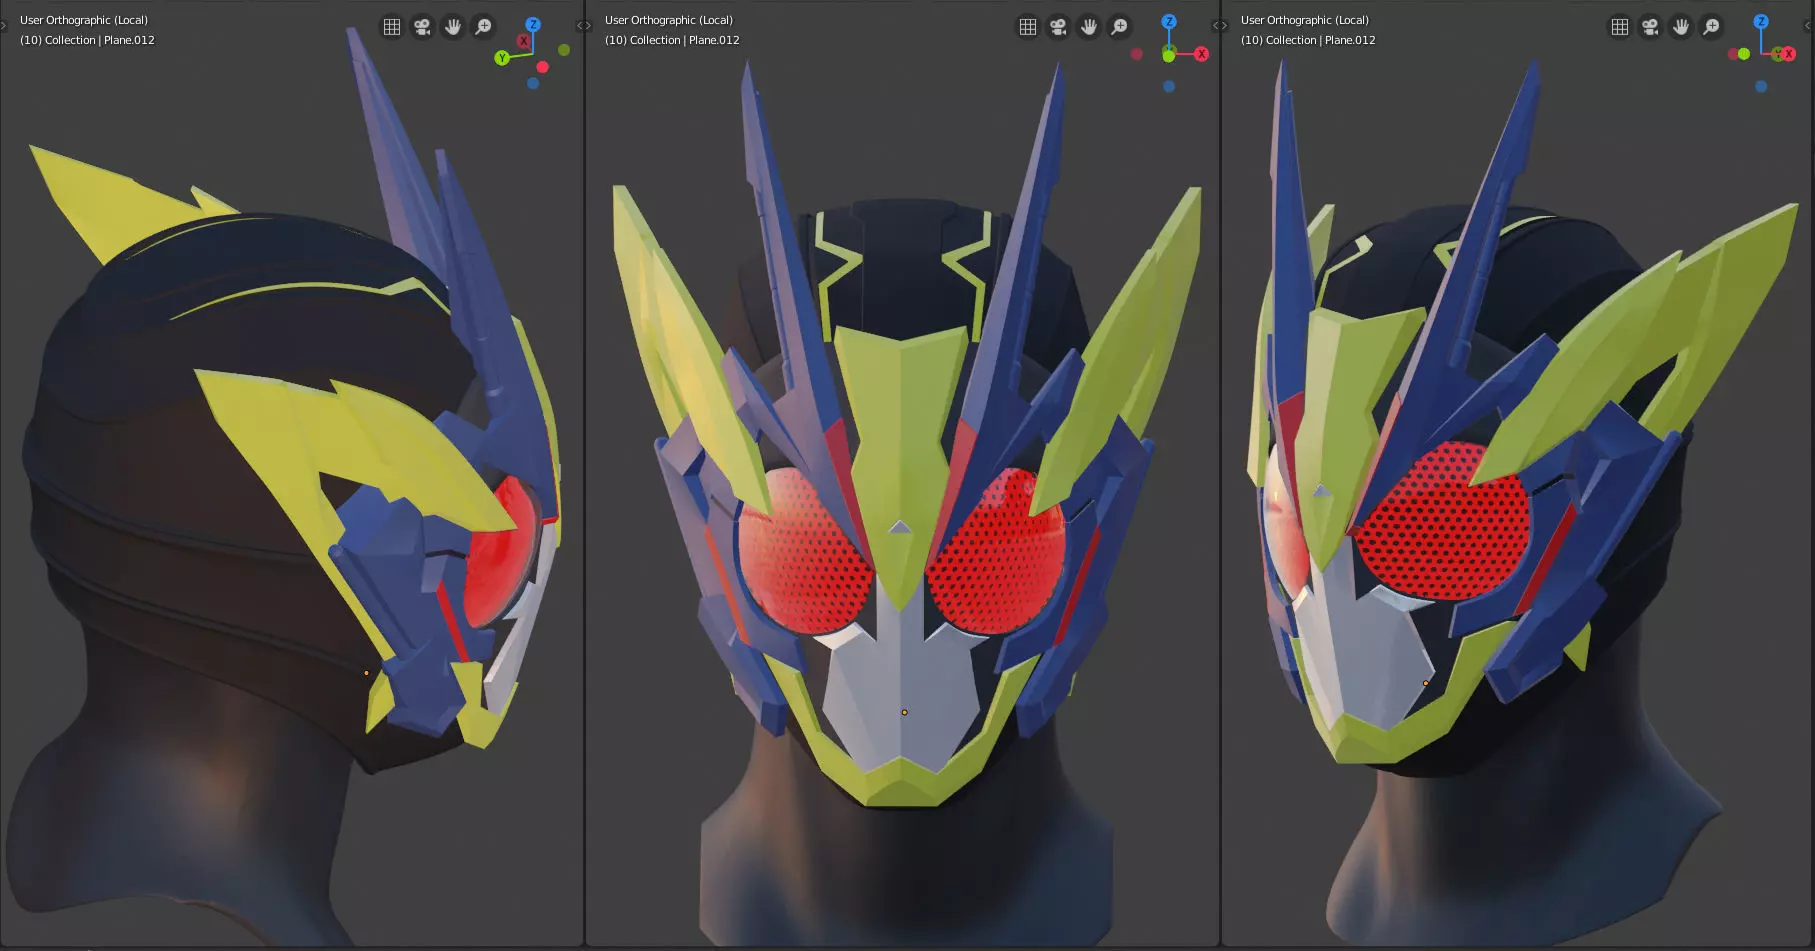
Task: Click 'User Orthographic (Local)' text in right viewport
Action: click(1305, 20)
